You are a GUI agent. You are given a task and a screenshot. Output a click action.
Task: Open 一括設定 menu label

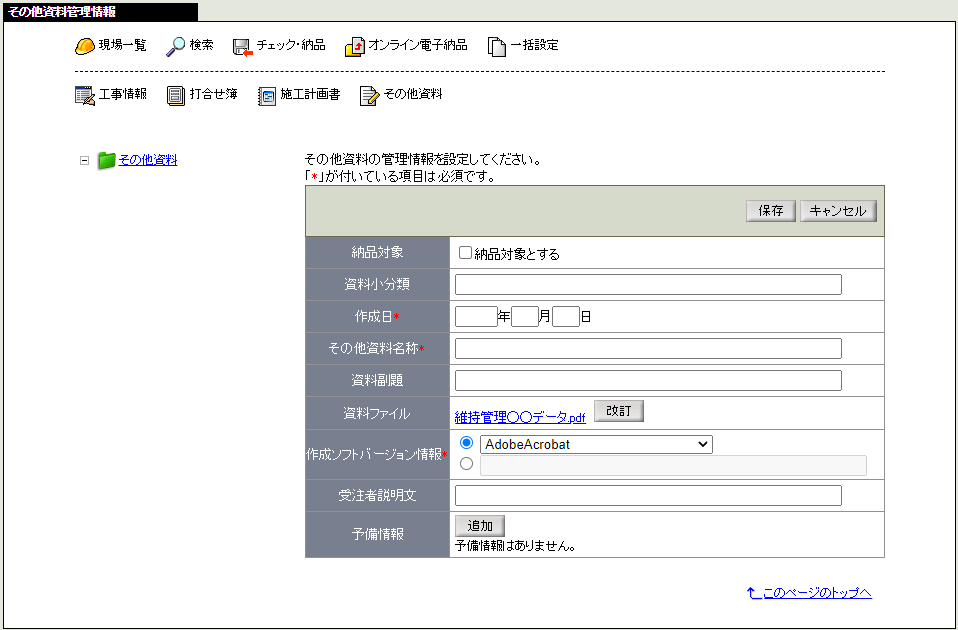(535, 45)
